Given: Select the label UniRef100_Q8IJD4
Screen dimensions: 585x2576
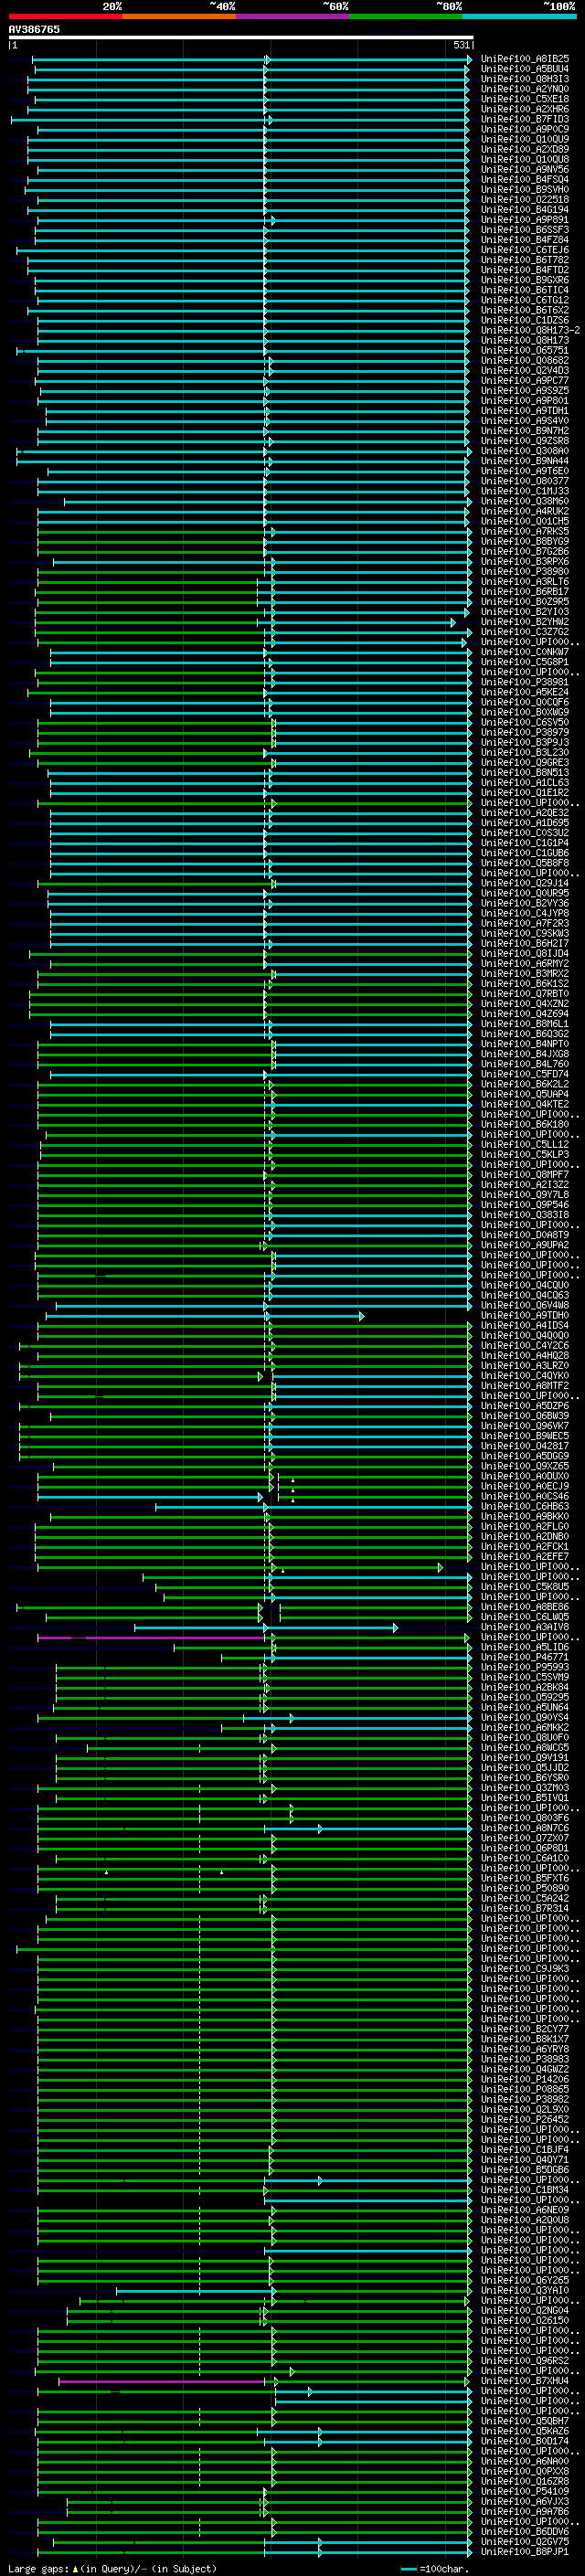Looking at the screenshot, I should [x=525, y=953].
